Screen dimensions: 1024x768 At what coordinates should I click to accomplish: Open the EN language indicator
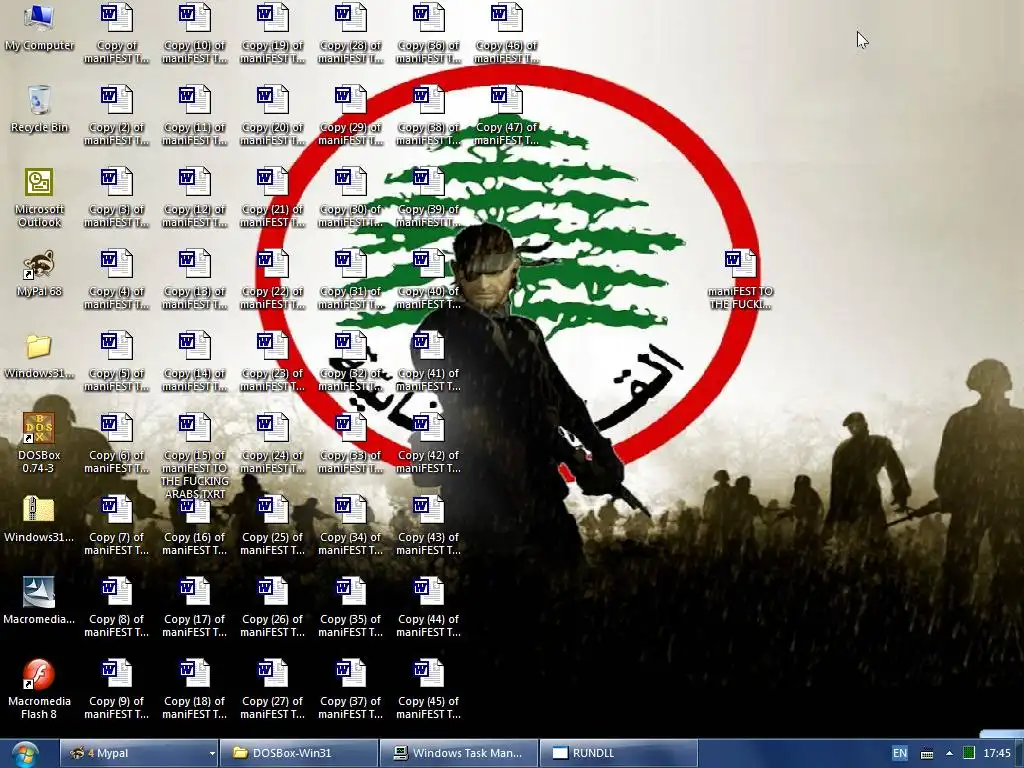click(899, 753)
